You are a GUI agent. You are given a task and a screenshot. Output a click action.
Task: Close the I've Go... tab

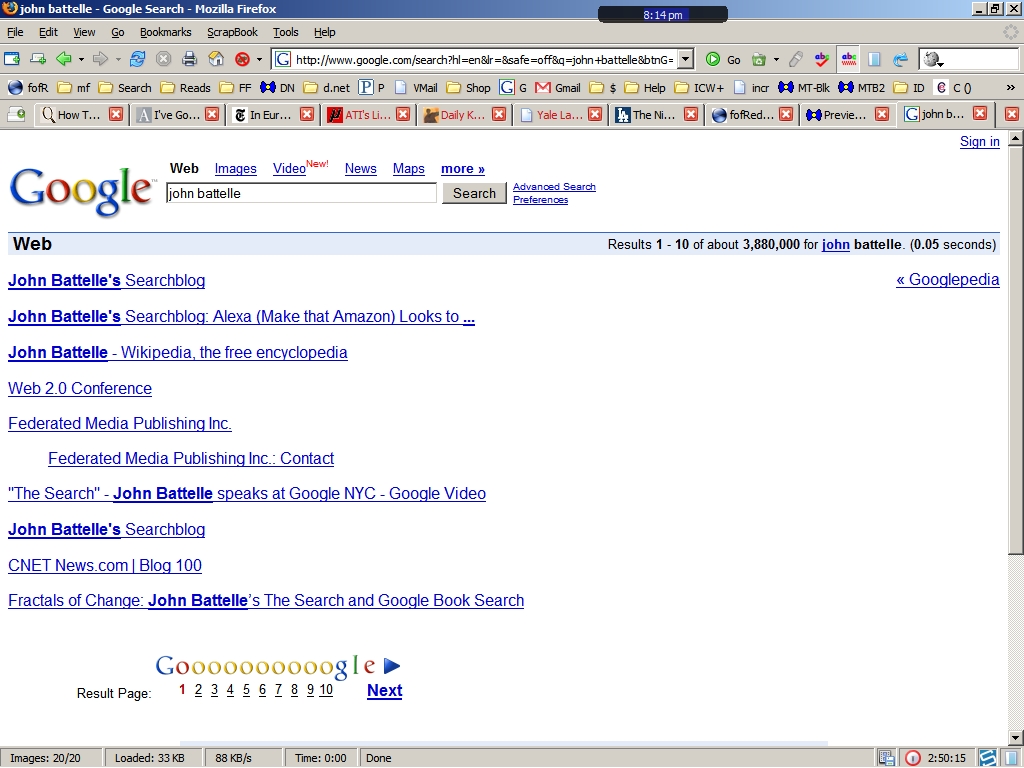pos(212,114)
